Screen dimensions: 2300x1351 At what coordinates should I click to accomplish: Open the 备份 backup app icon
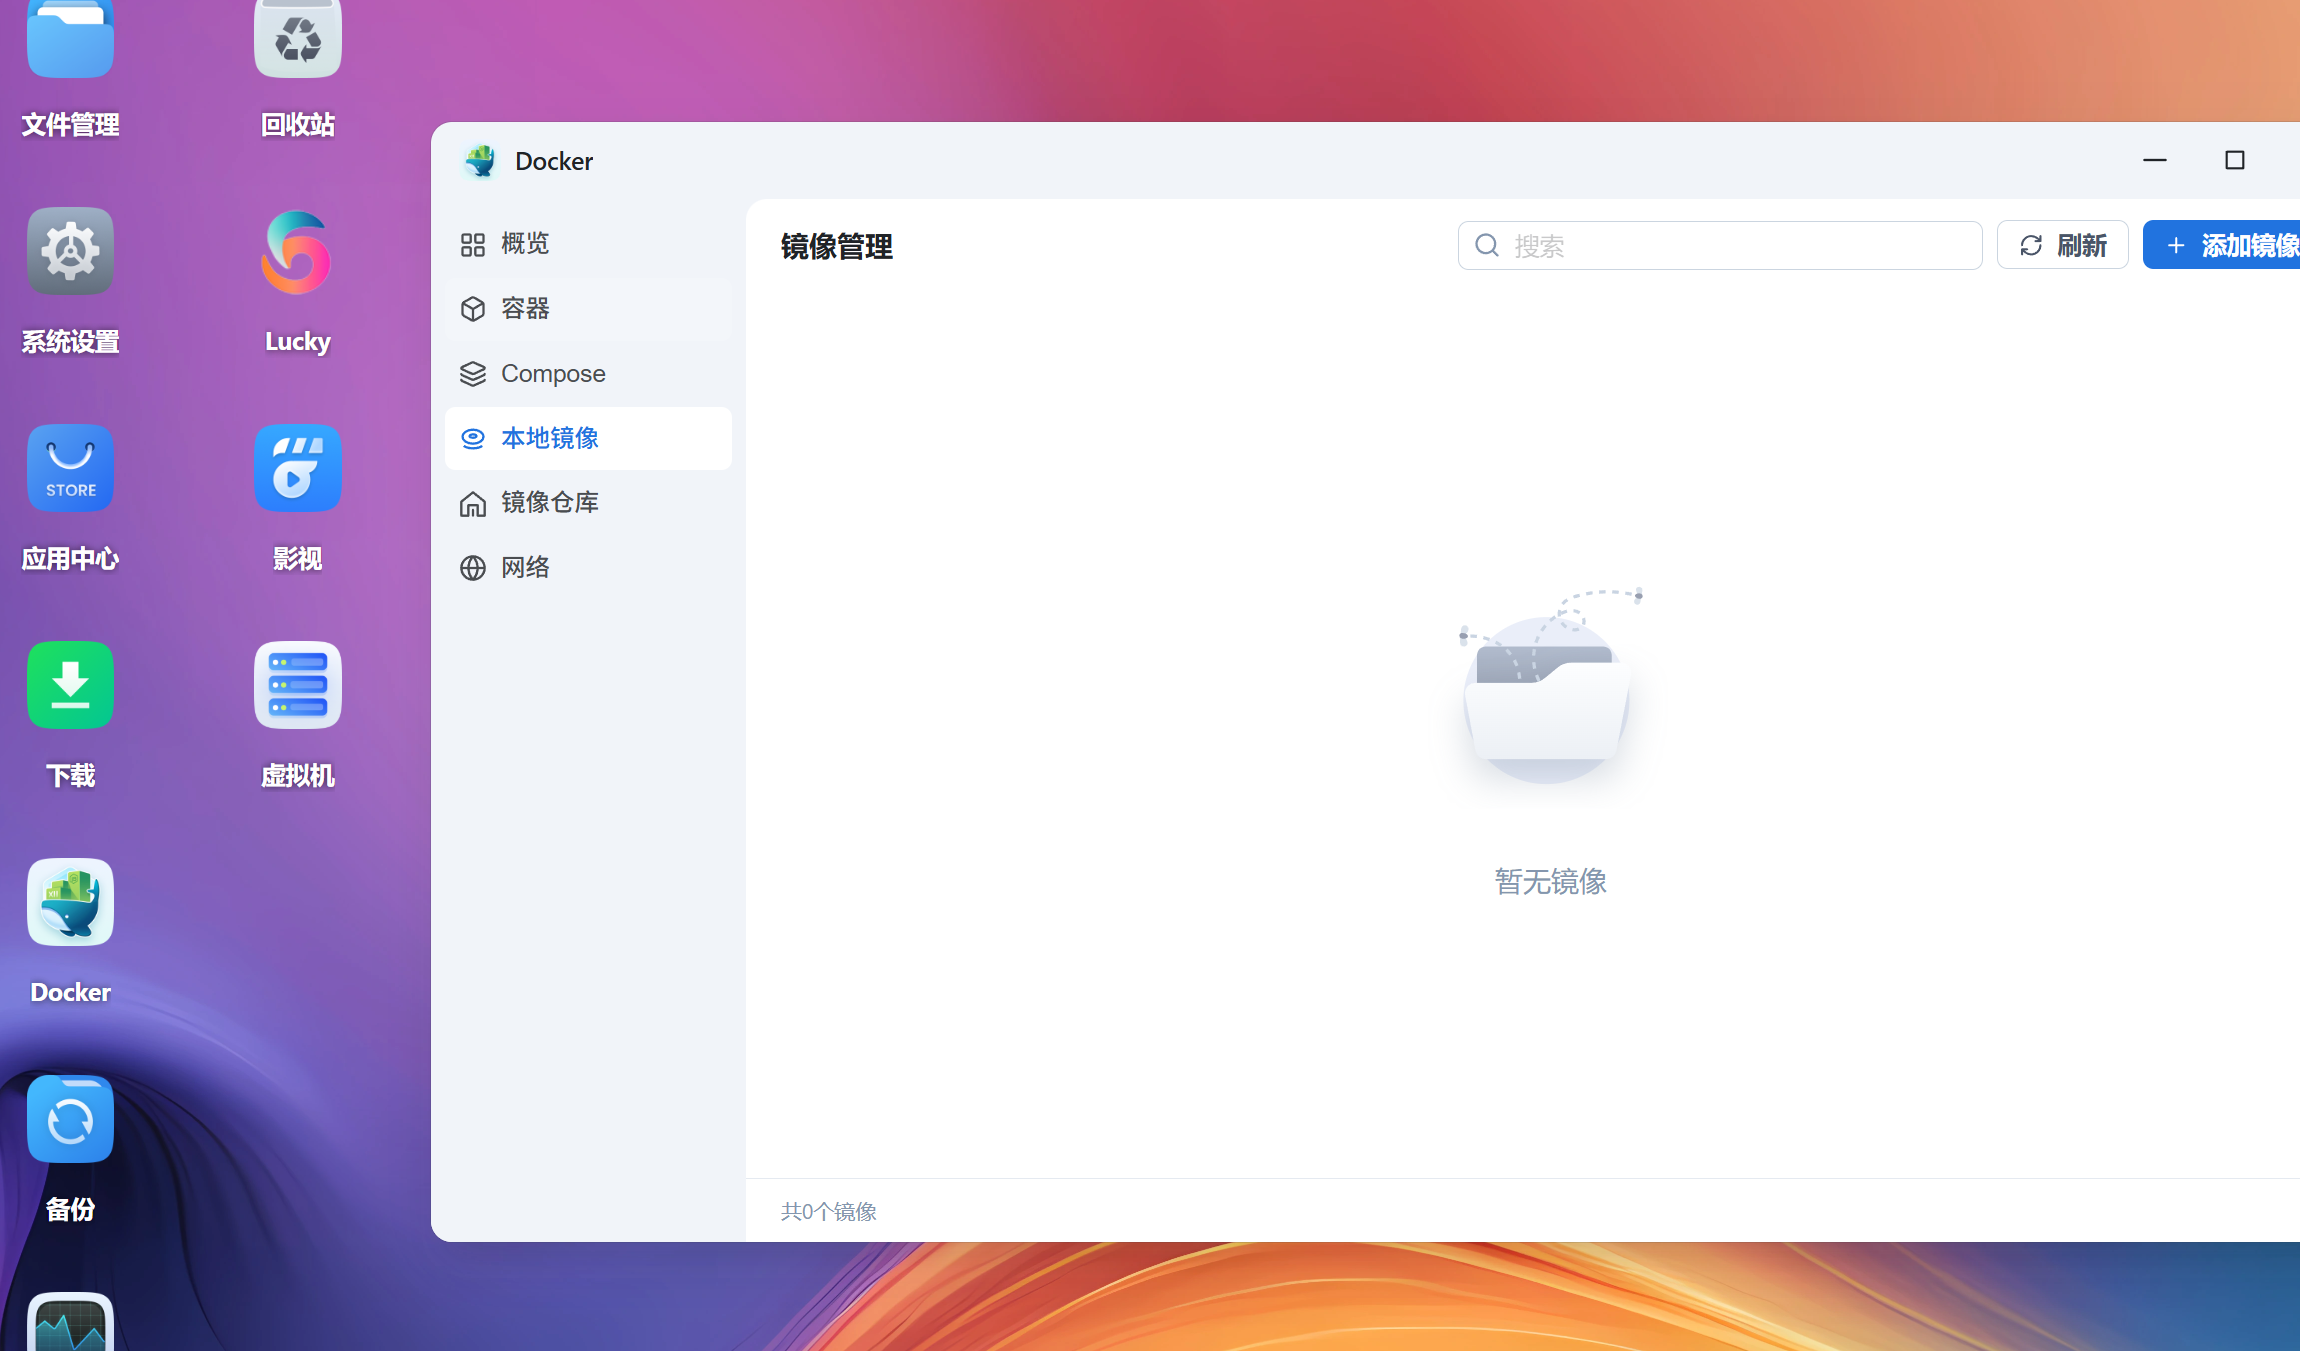pyautogui.click(x=70, y=1119)
